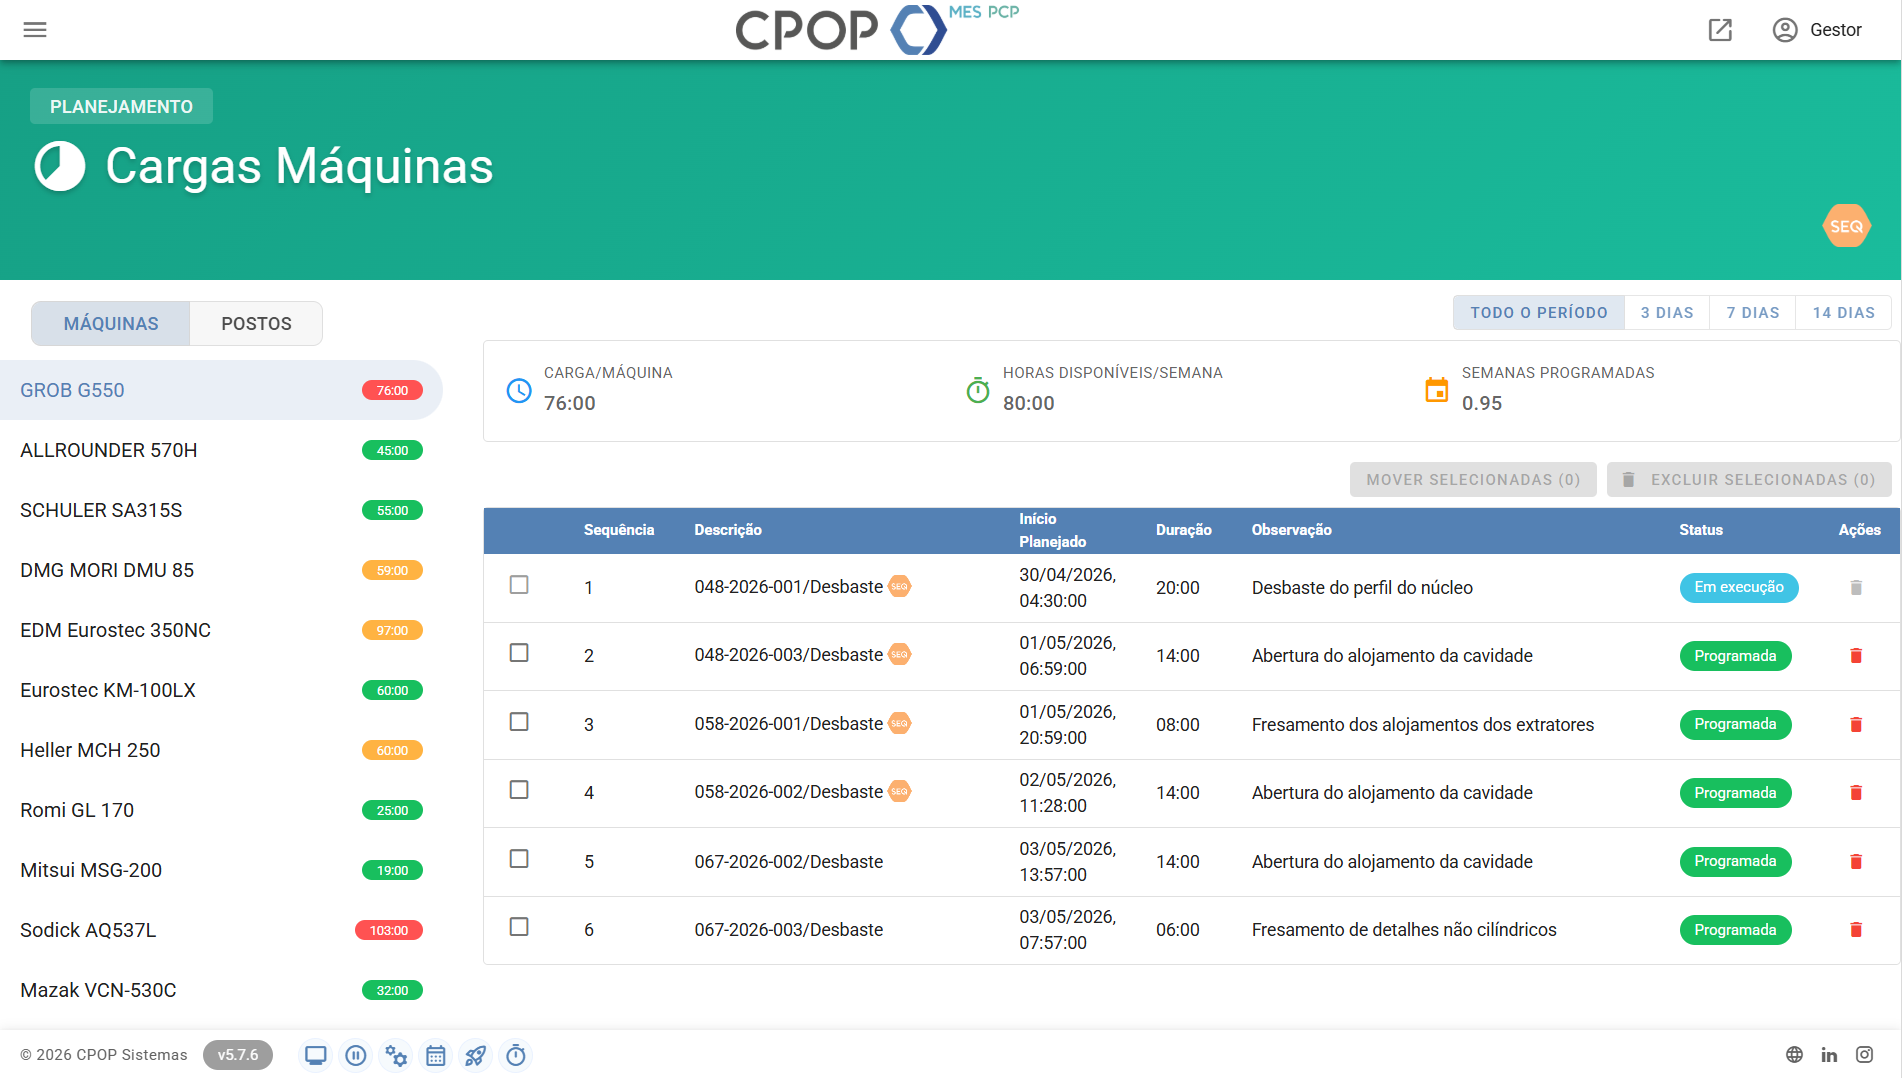Select checkbox for sequence 4 row
Screen dimensions: 1902x1078
pyautogui.click(x=519, y=790)
